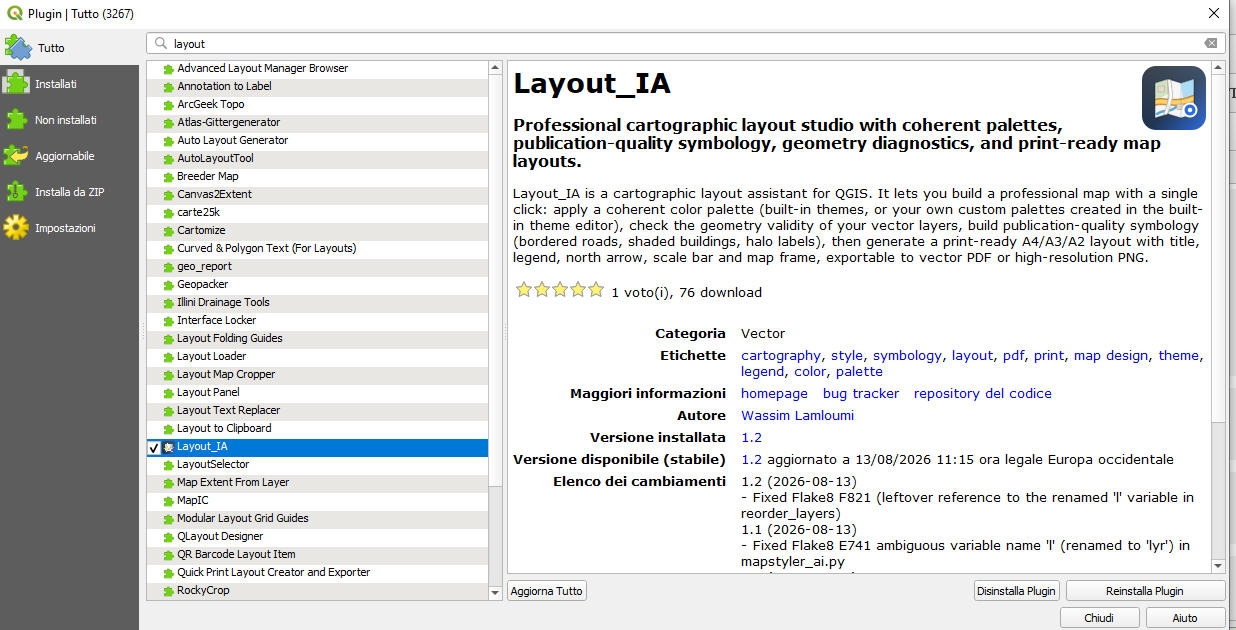Click the Chiudi button

(x=1099, y=618)
